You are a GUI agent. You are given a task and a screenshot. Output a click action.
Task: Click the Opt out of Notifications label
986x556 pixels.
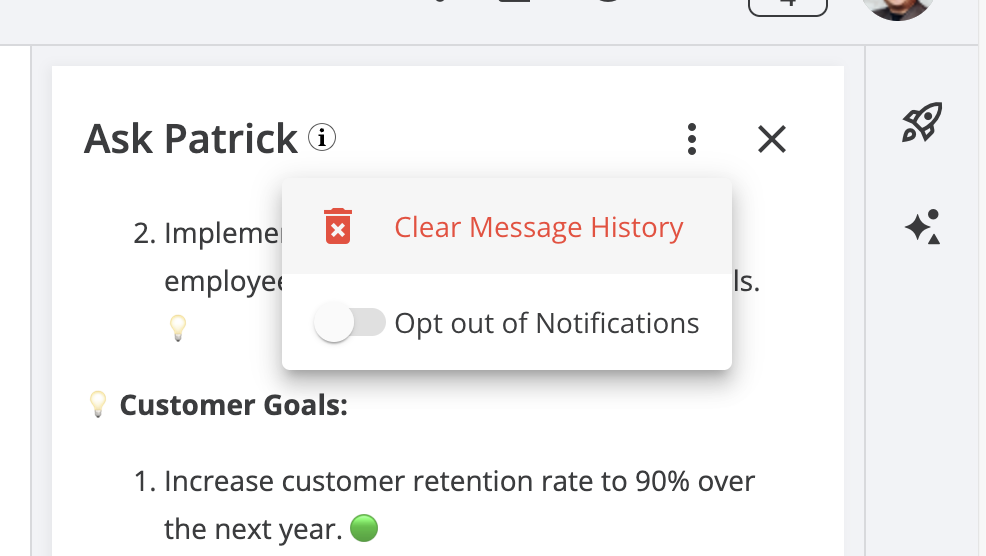click(546, 323)
